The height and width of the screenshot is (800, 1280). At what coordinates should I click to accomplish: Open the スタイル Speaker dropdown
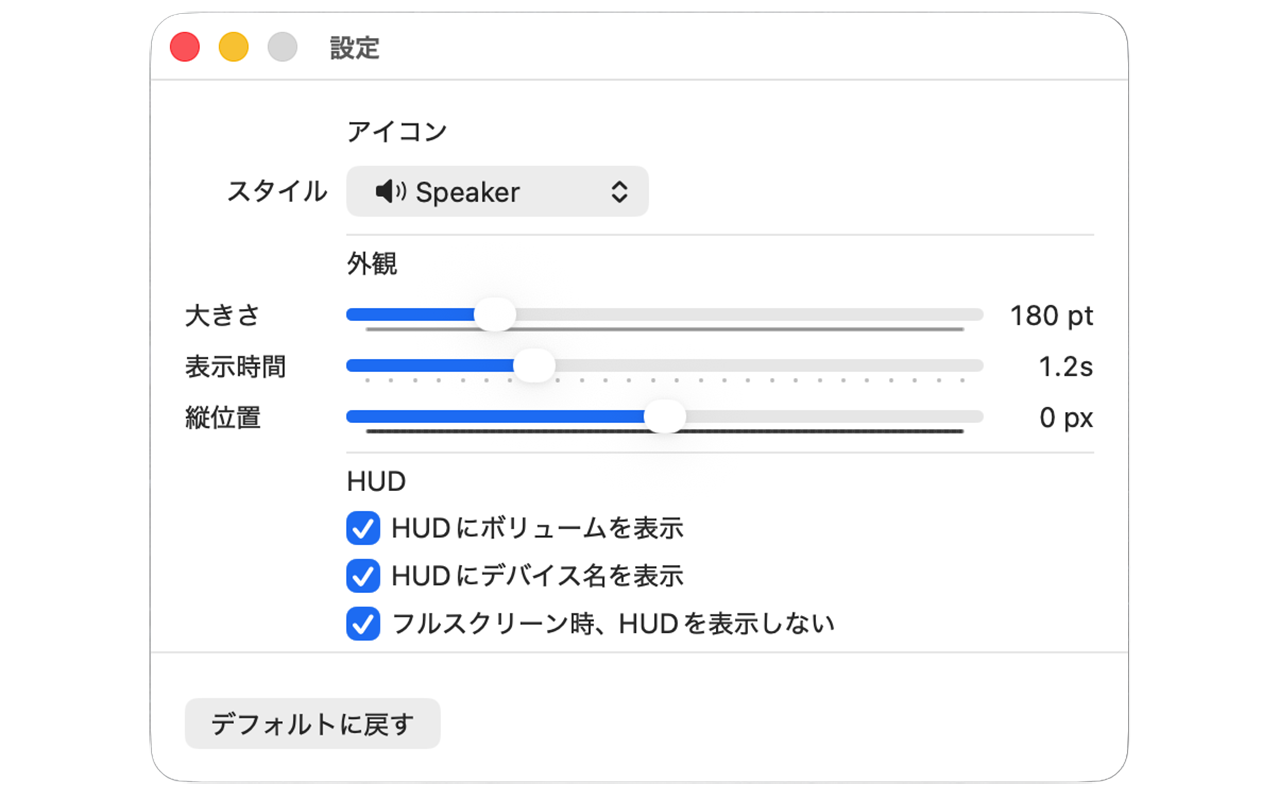[x=497, y=192]
